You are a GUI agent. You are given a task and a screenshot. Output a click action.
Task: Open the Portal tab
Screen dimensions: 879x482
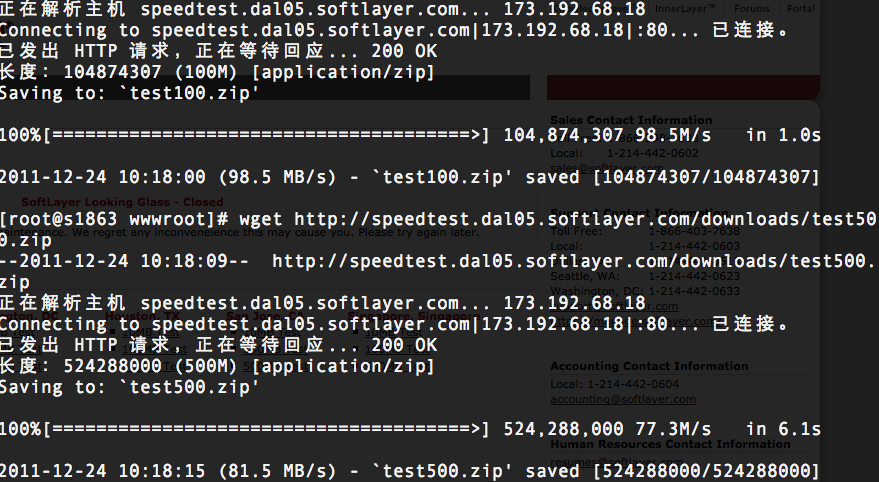tap(801, 8)
